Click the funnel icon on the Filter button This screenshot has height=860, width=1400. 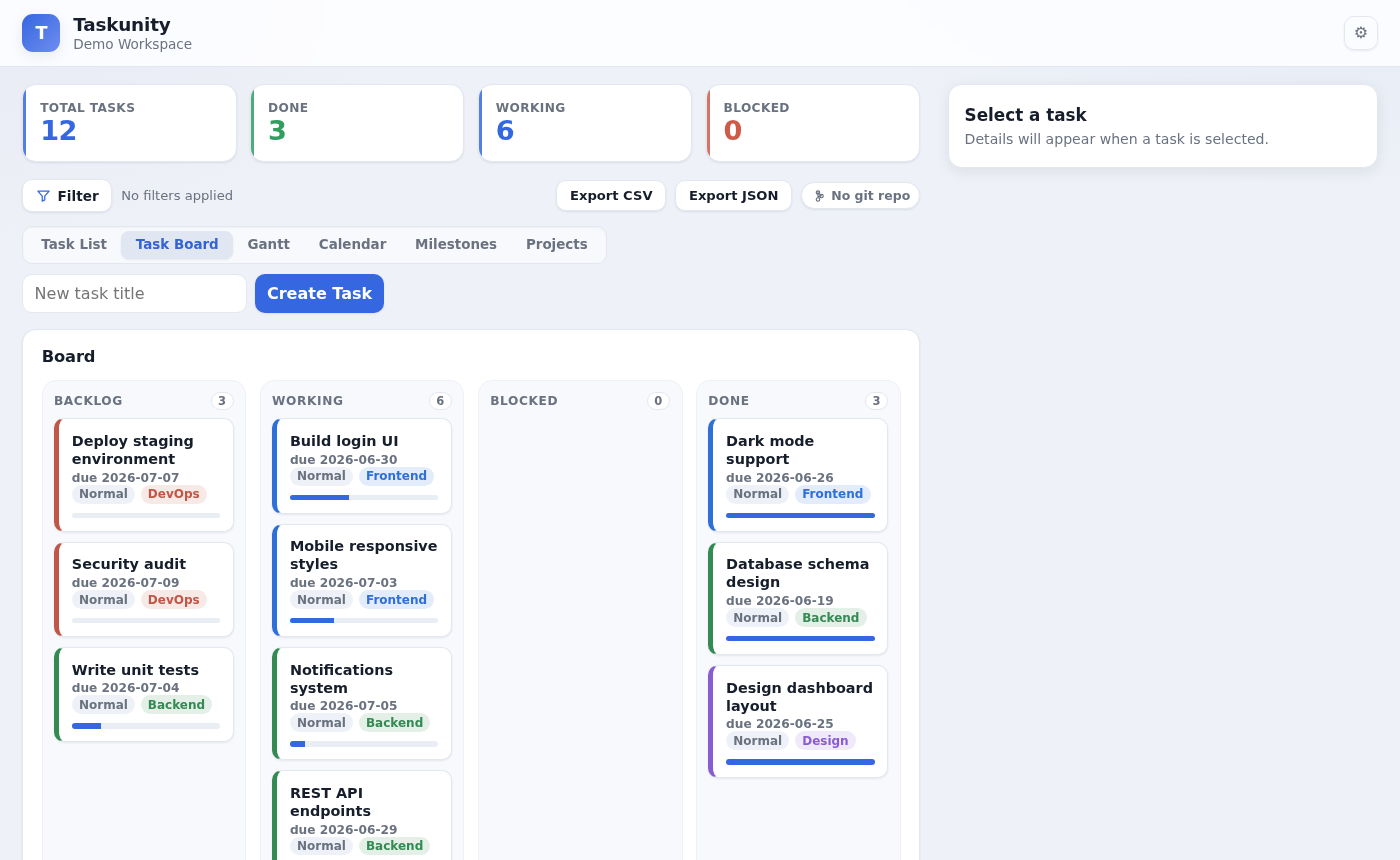(43, 196)
